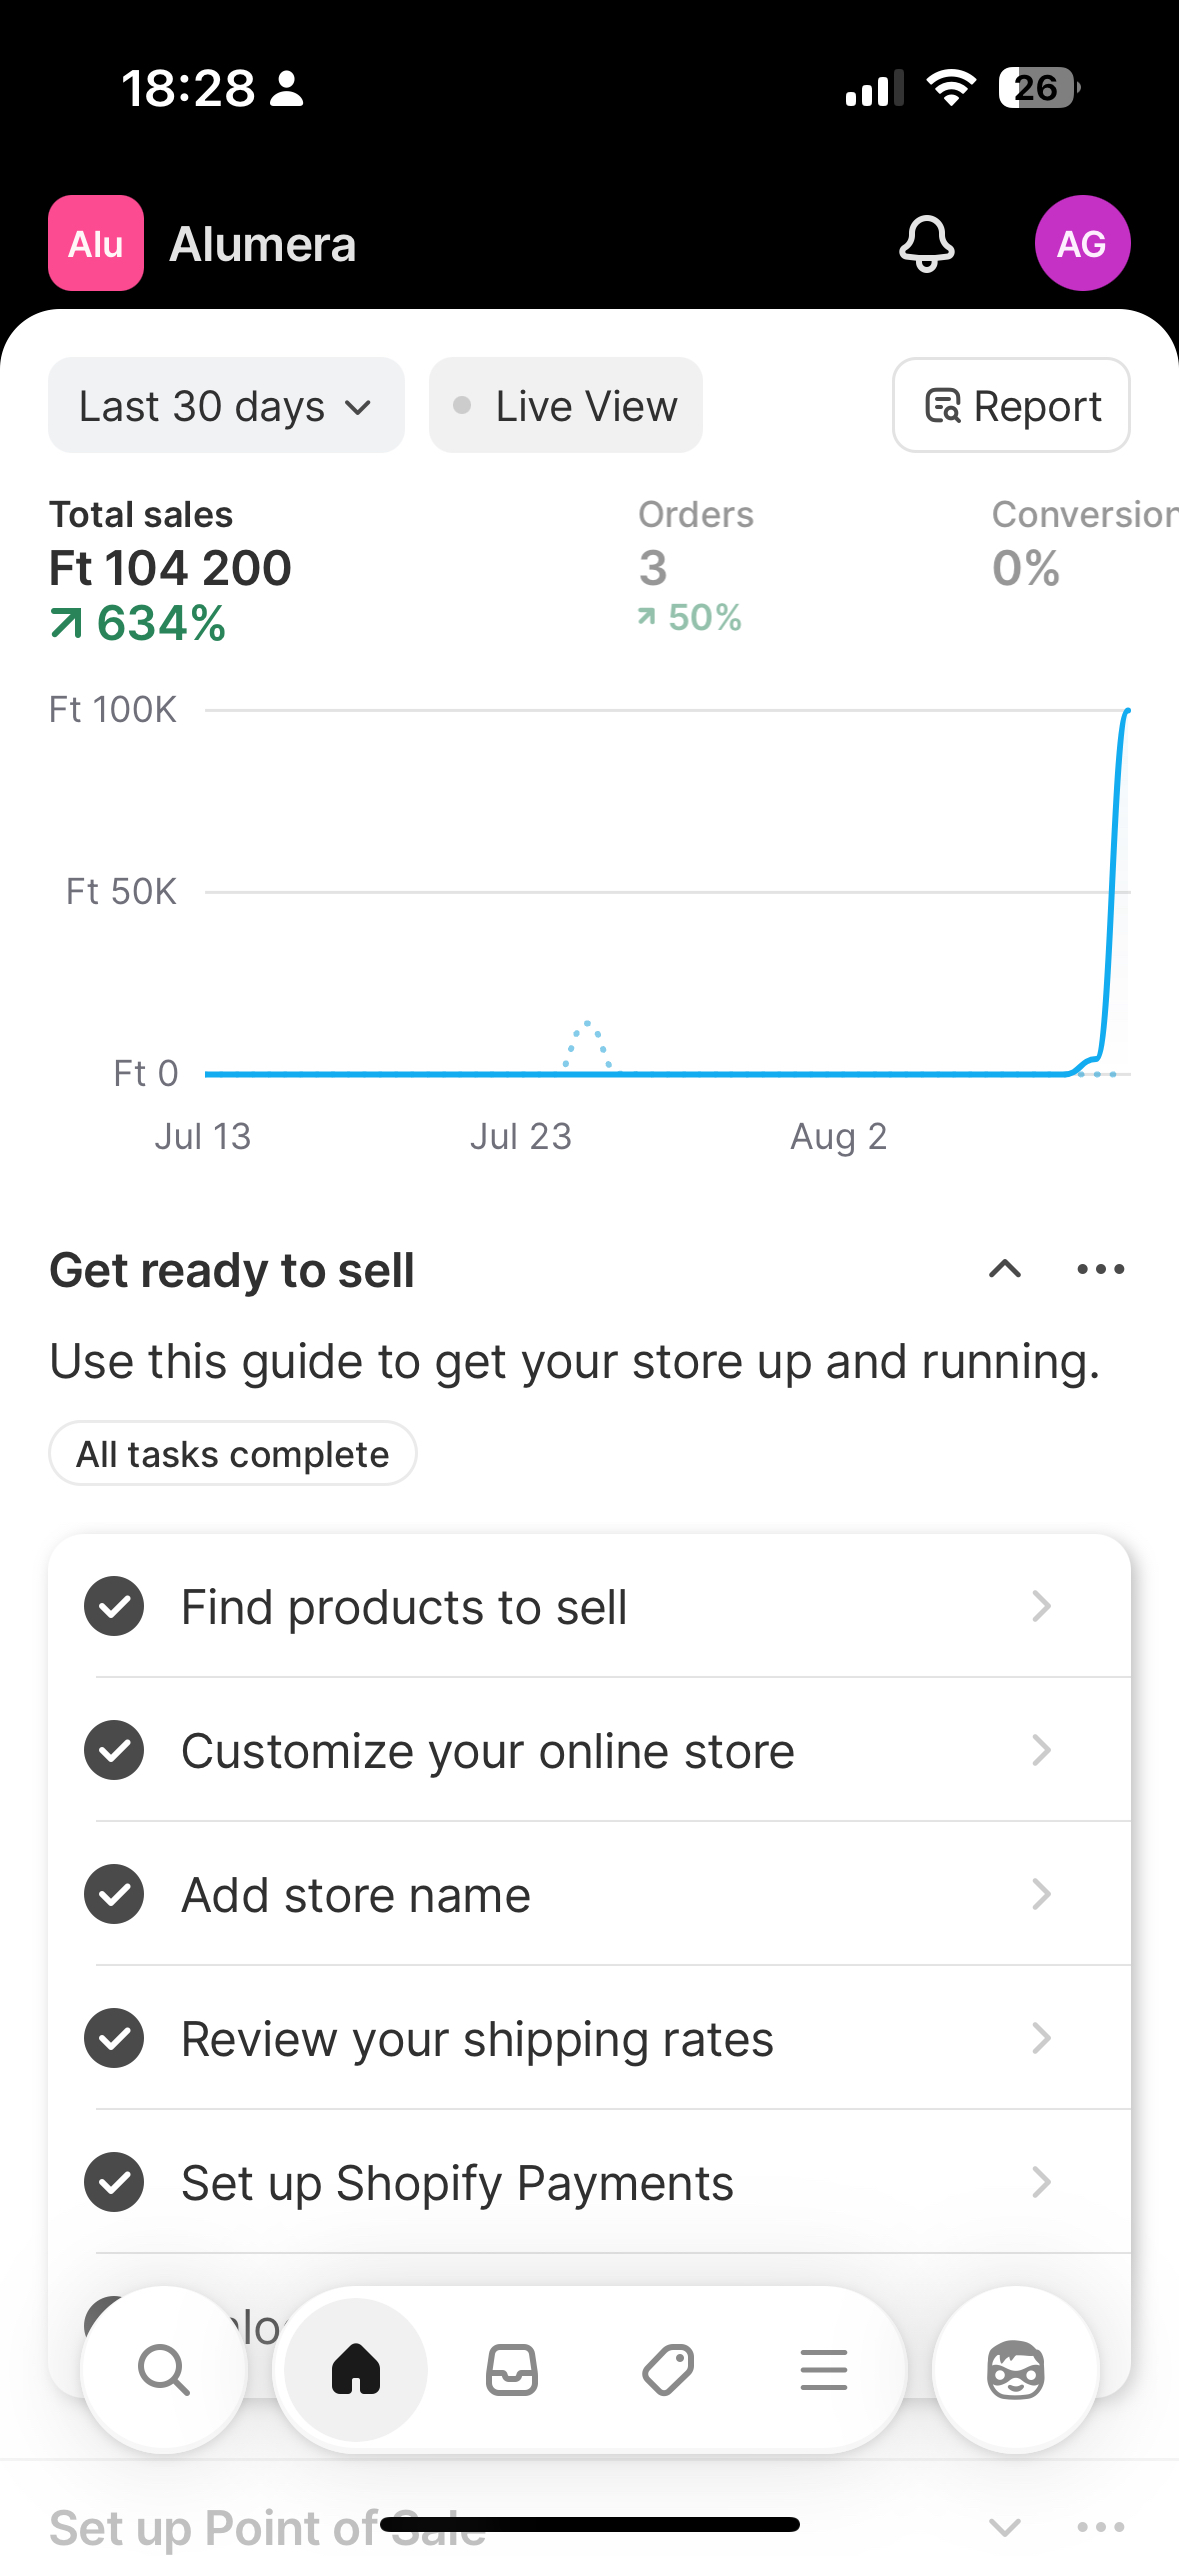Go to Orders inbox tab
Viewport: 1179px width, 2556px height.
point(512,2369)
